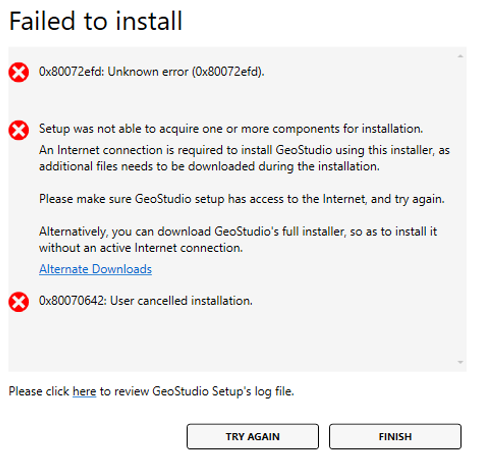Viewport: 477px width, 459px height.
Task: Click the parenthesized (0x80072efd) code text
Action: [x=228, y=72]
